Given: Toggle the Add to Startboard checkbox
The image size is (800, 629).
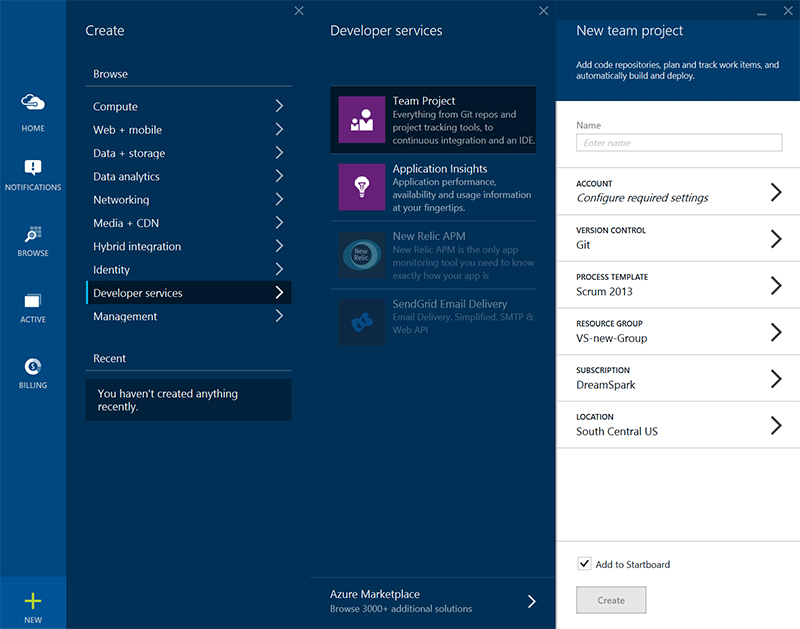Looking at the screenshot, I should point(584,564).
